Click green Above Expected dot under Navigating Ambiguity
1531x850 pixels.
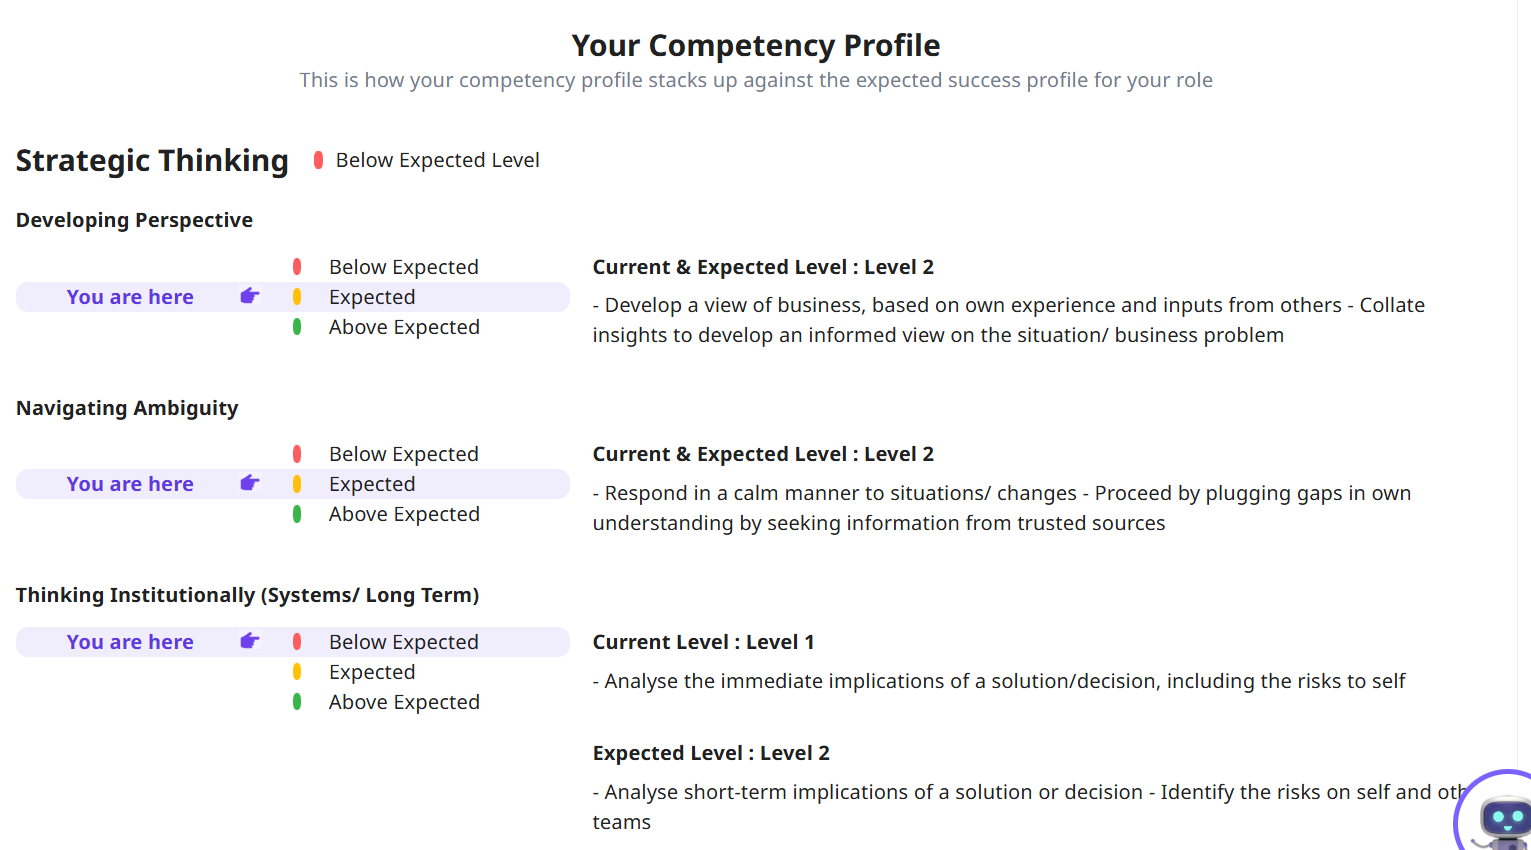tap(297, 514)
